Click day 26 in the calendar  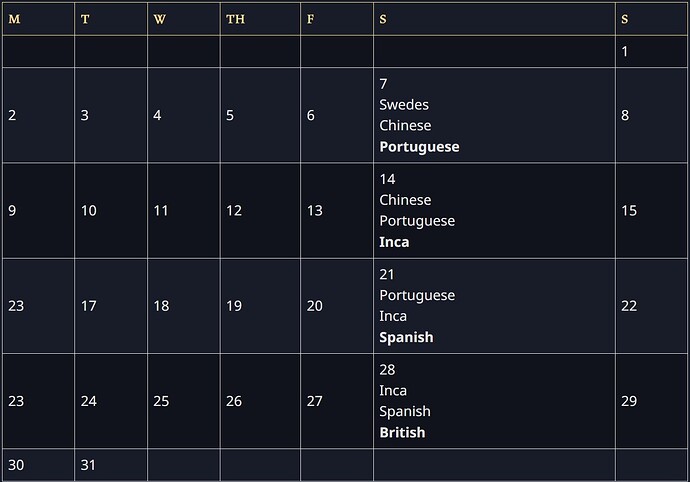[233, 401]
